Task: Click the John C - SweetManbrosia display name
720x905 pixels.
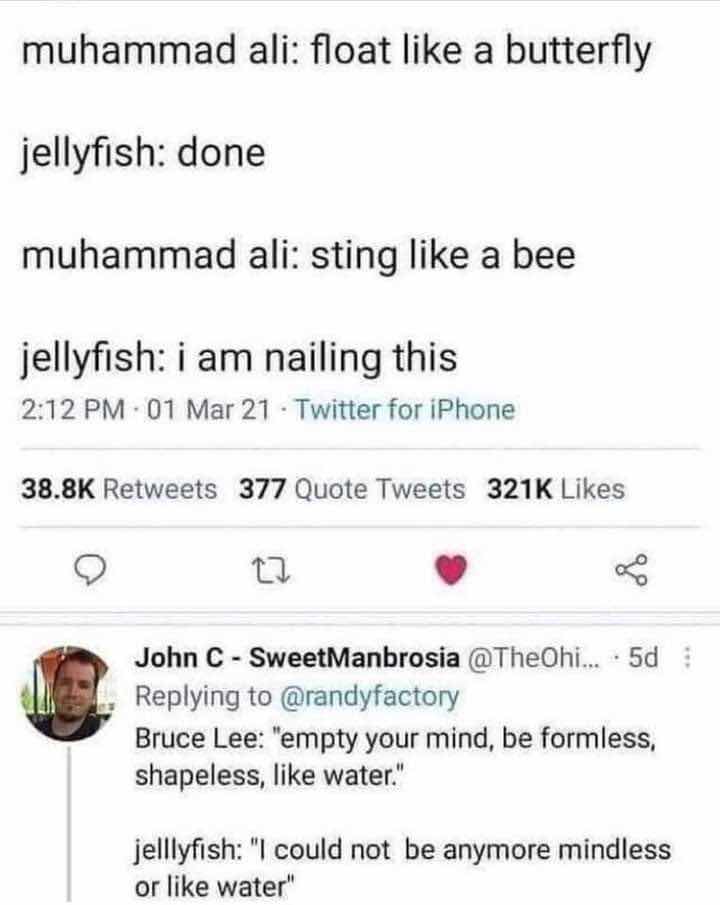Action: 297,657
